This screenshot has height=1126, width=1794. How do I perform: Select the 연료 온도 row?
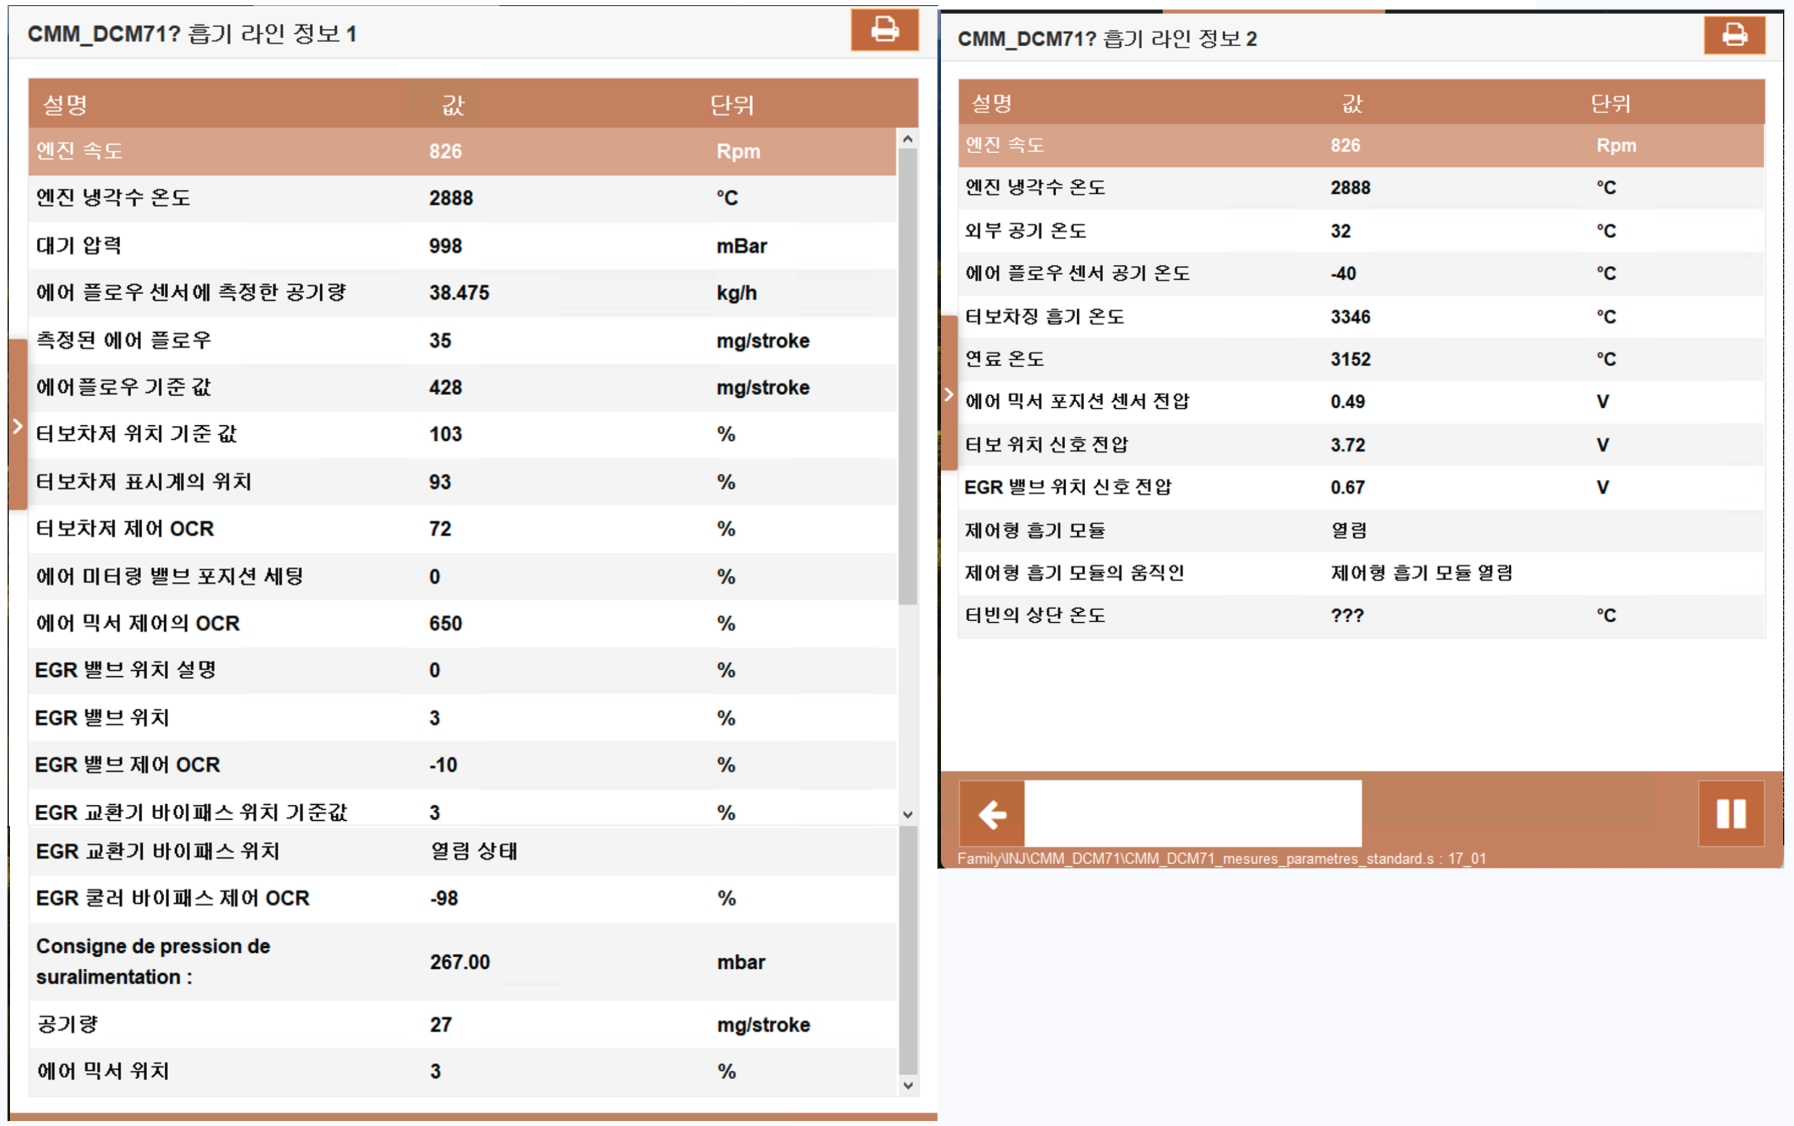(x=1361, y=359)
